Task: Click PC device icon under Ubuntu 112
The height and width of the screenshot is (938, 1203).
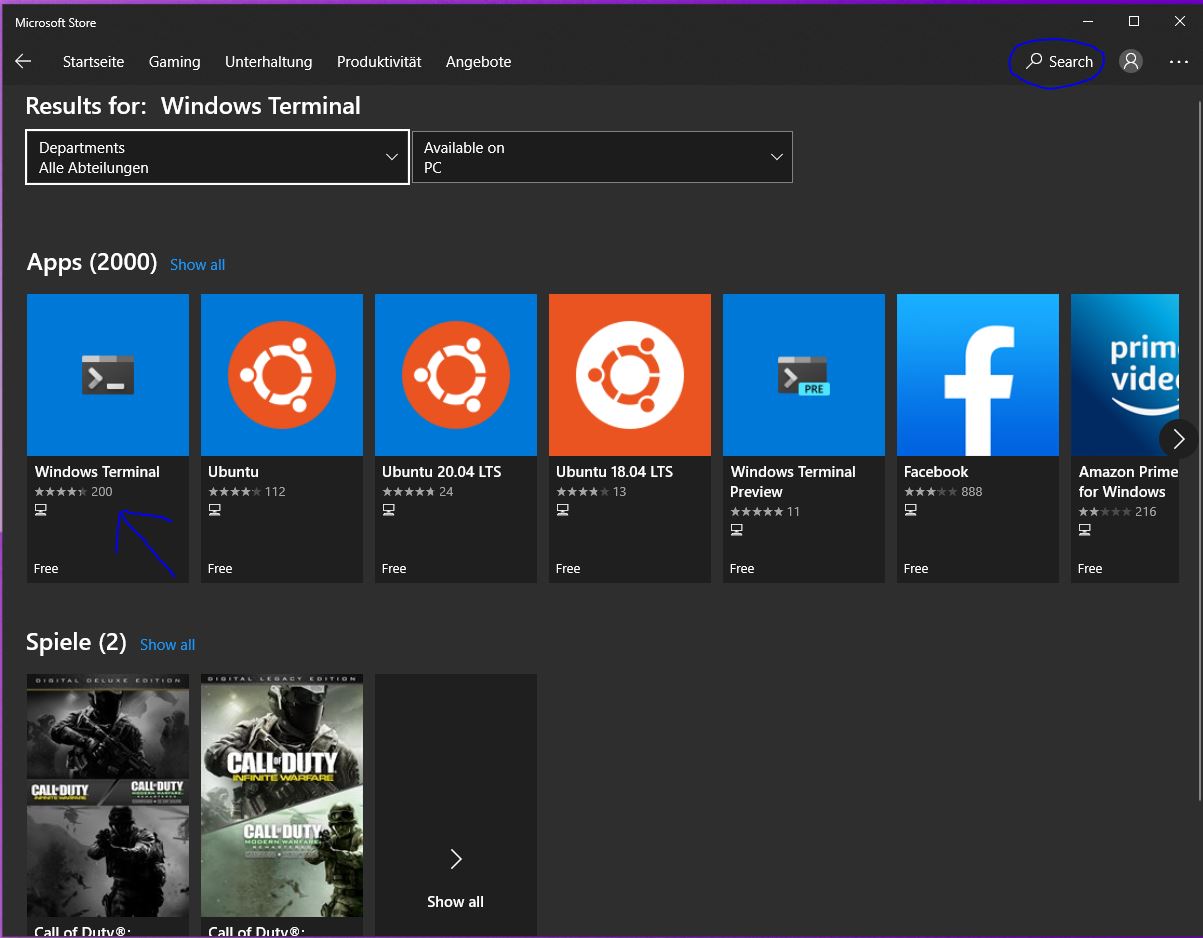Action: pos(215,510)
